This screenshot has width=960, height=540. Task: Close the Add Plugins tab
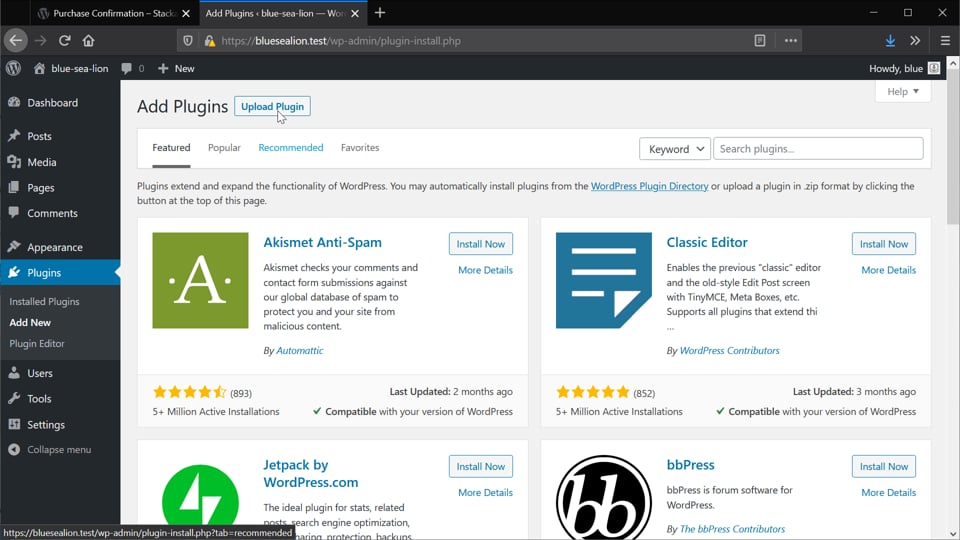354,13
